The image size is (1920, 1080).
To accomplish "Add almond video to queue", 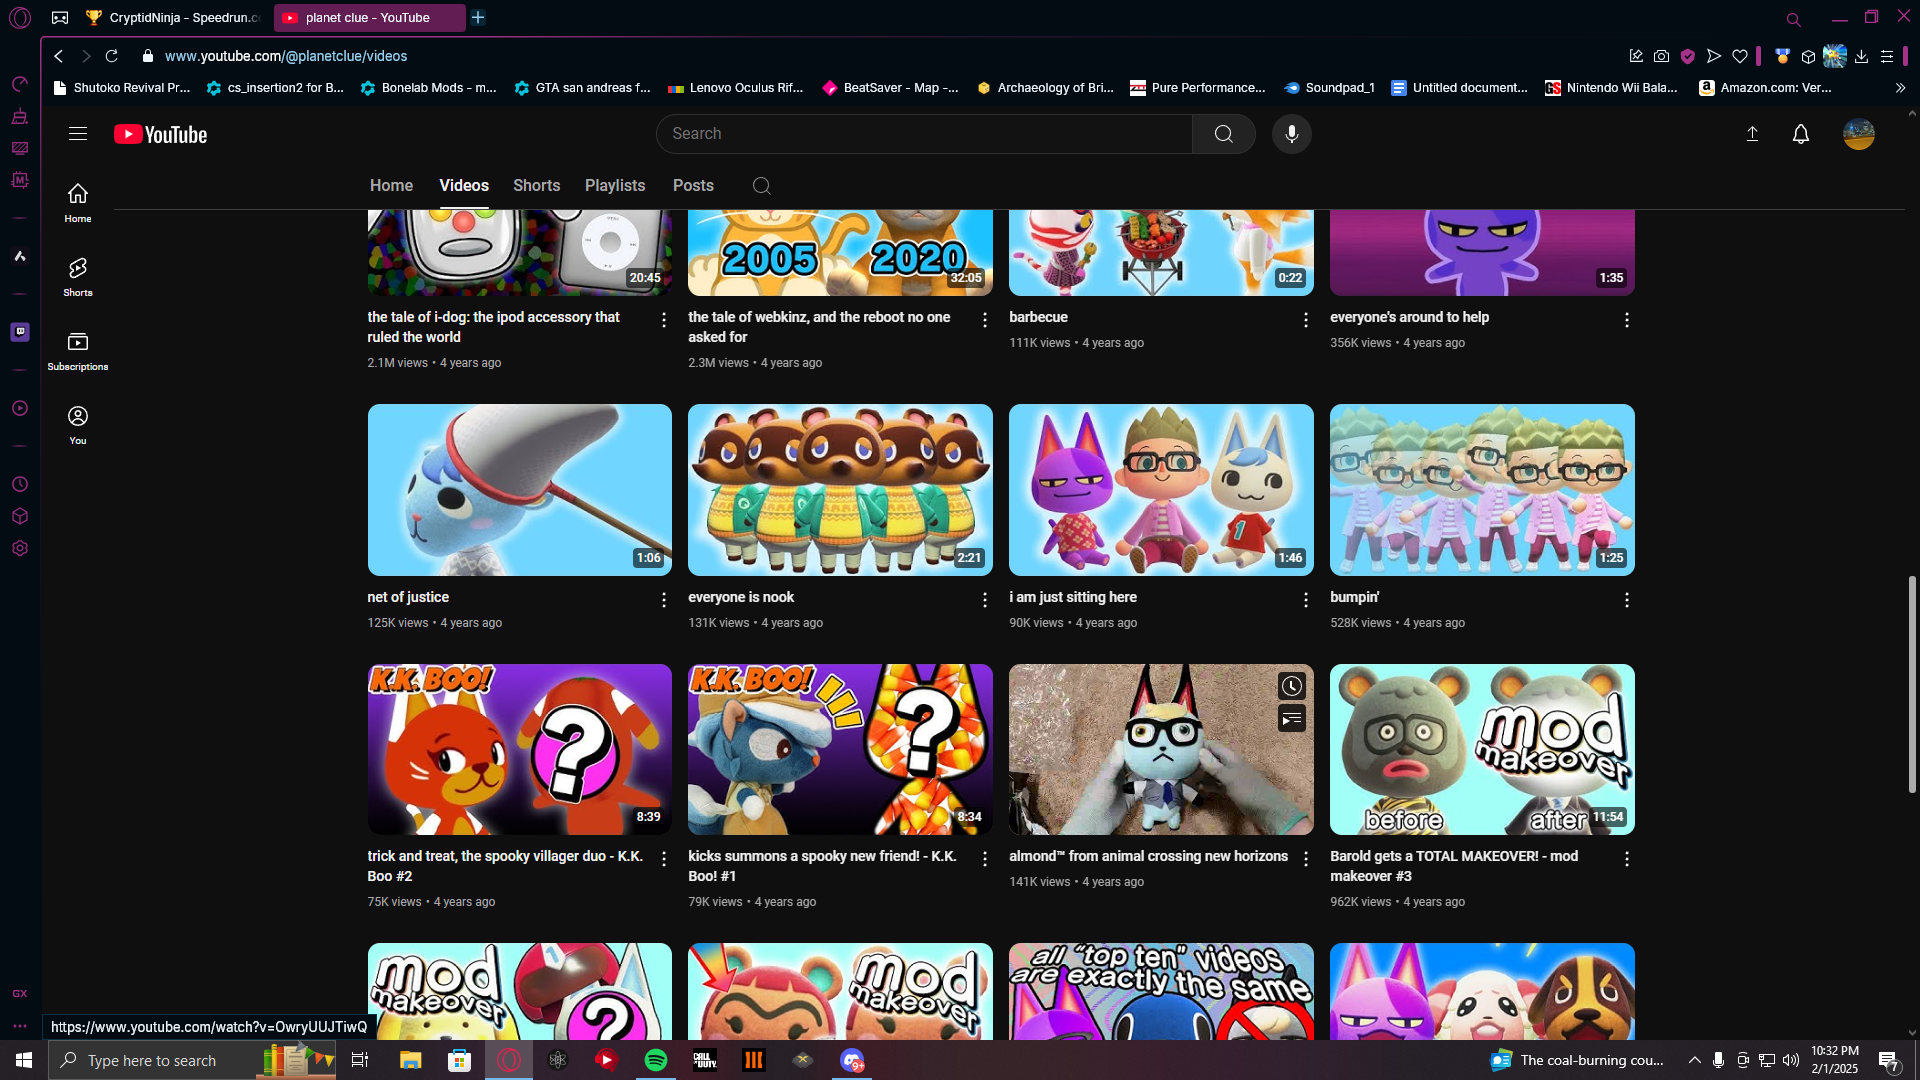I will 1291,718.
